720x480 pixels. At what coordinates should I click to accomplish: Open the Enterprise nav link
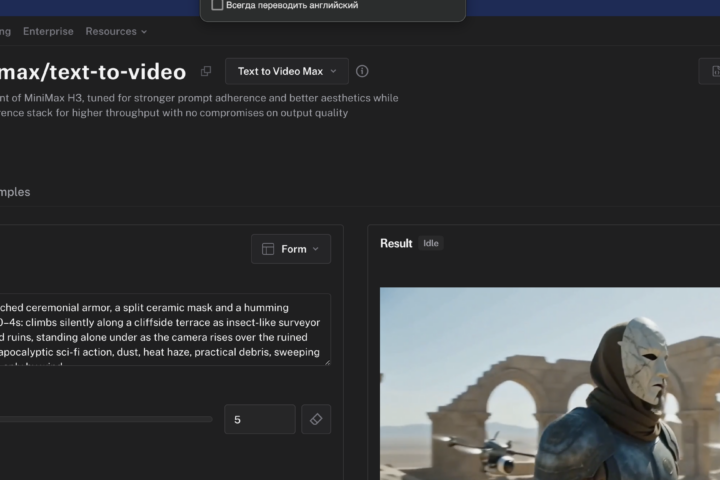[48, 31]
